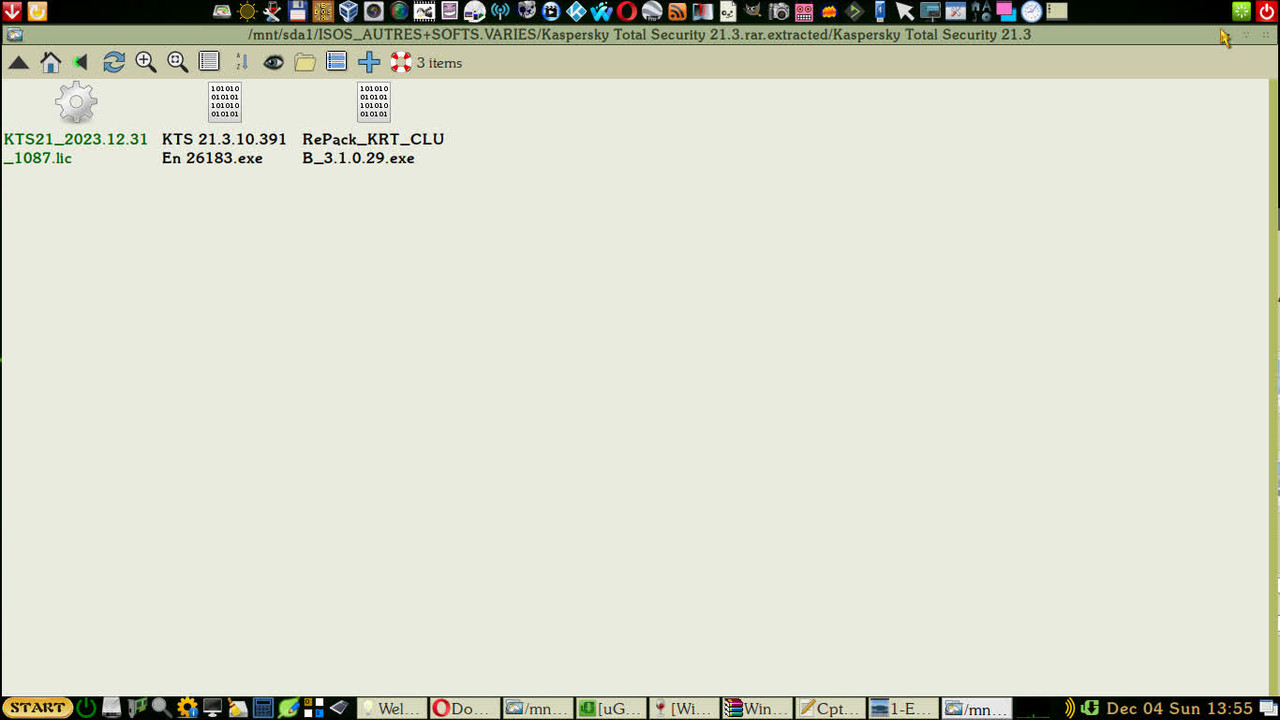The image size is (1280, 720).
Task: Show desktop via bottom-right corner icon
Action: tap(1269, 708)
